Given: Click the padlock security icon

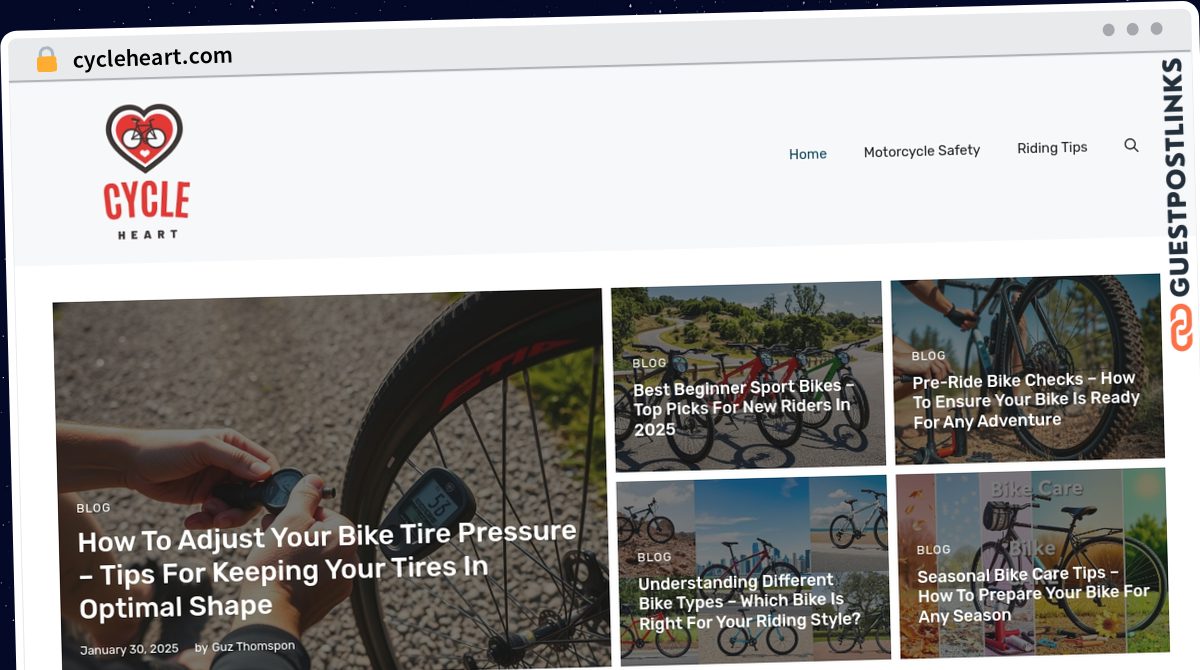Looking at the screenshot, I should [46, 60].
